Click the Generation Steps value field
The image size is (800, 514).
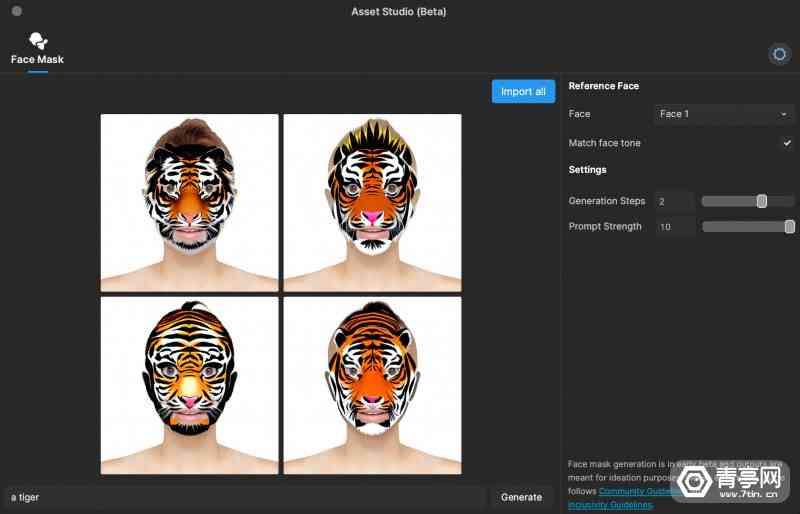(x=674, y=201)
